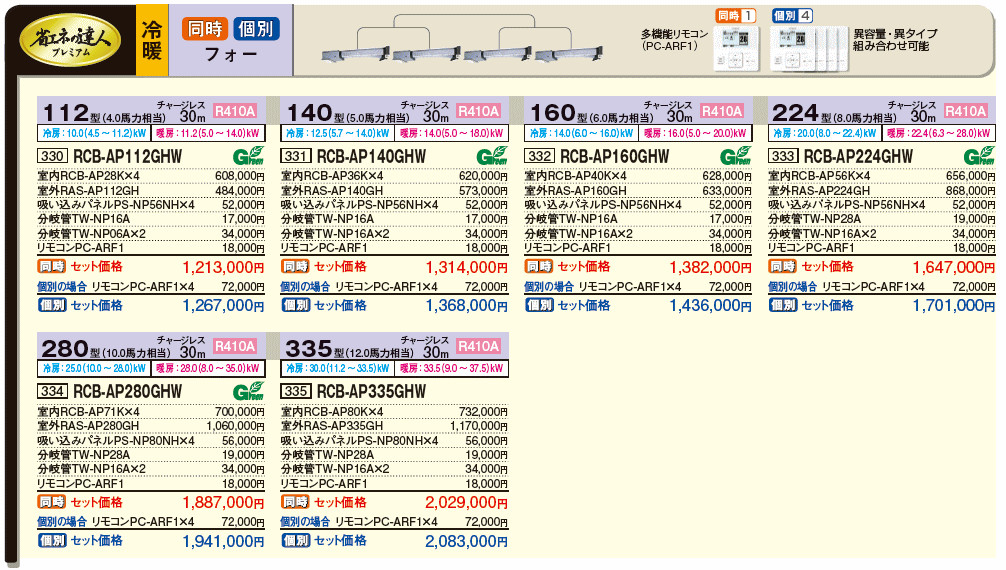This screenshot has height=570, width=1006.
Task: Click the 暖房 11.2(5.0～14.0)kW capacity box
Action: pyautogui.click(x=208, y=133)
